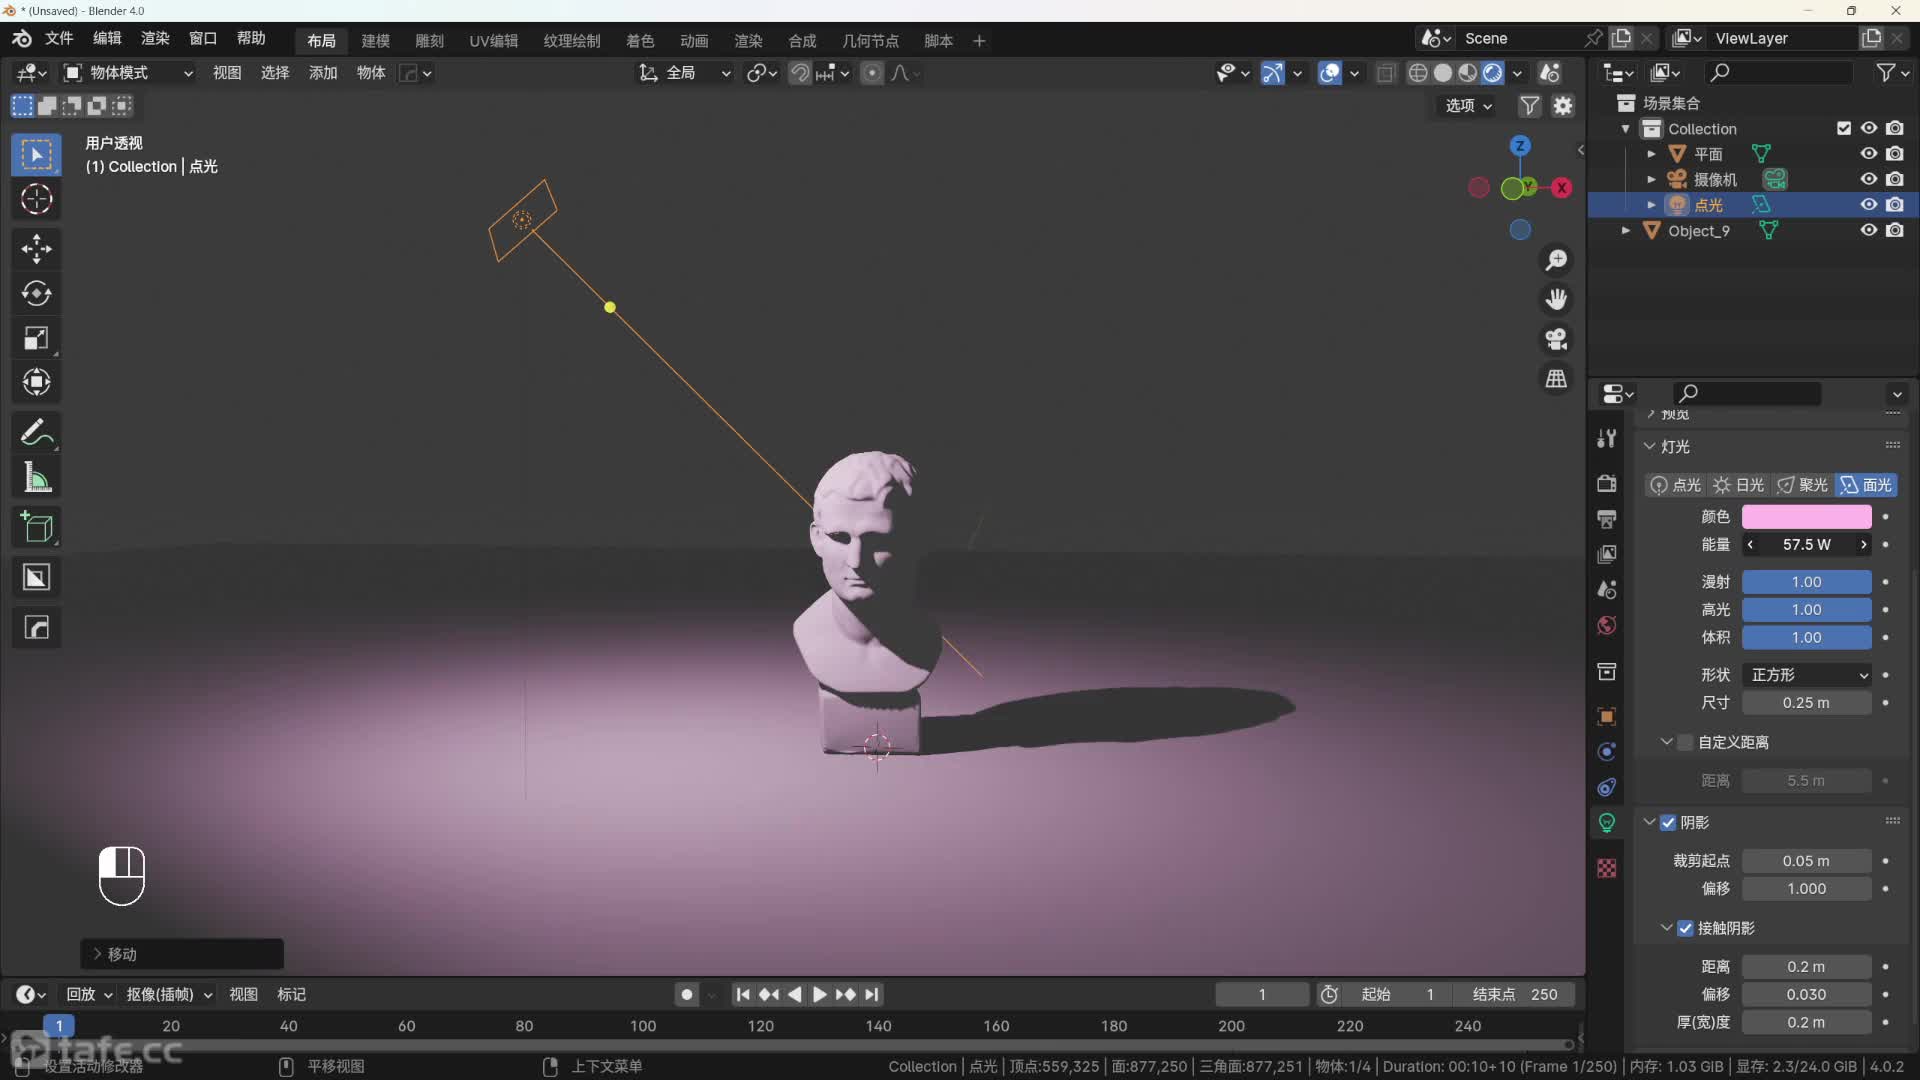Hide Object_9 with eye icon

(x=1868, y=230)
